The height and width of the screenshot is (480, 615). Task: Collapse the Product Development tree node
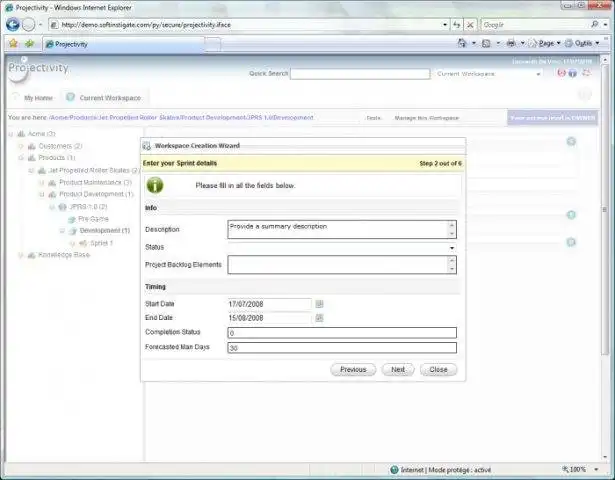42,195
